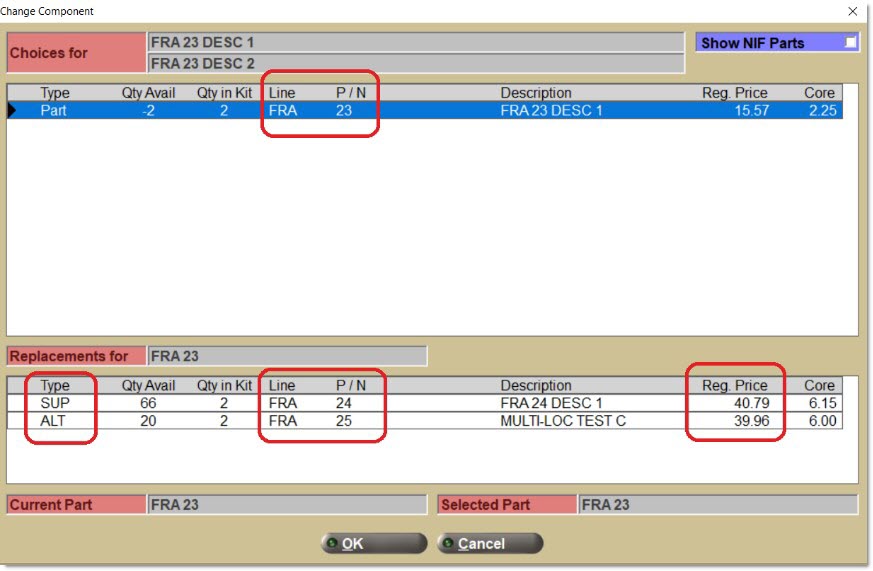The image size is (873, 571).
Task: Close the Change Component dialog
Action: 852,11
